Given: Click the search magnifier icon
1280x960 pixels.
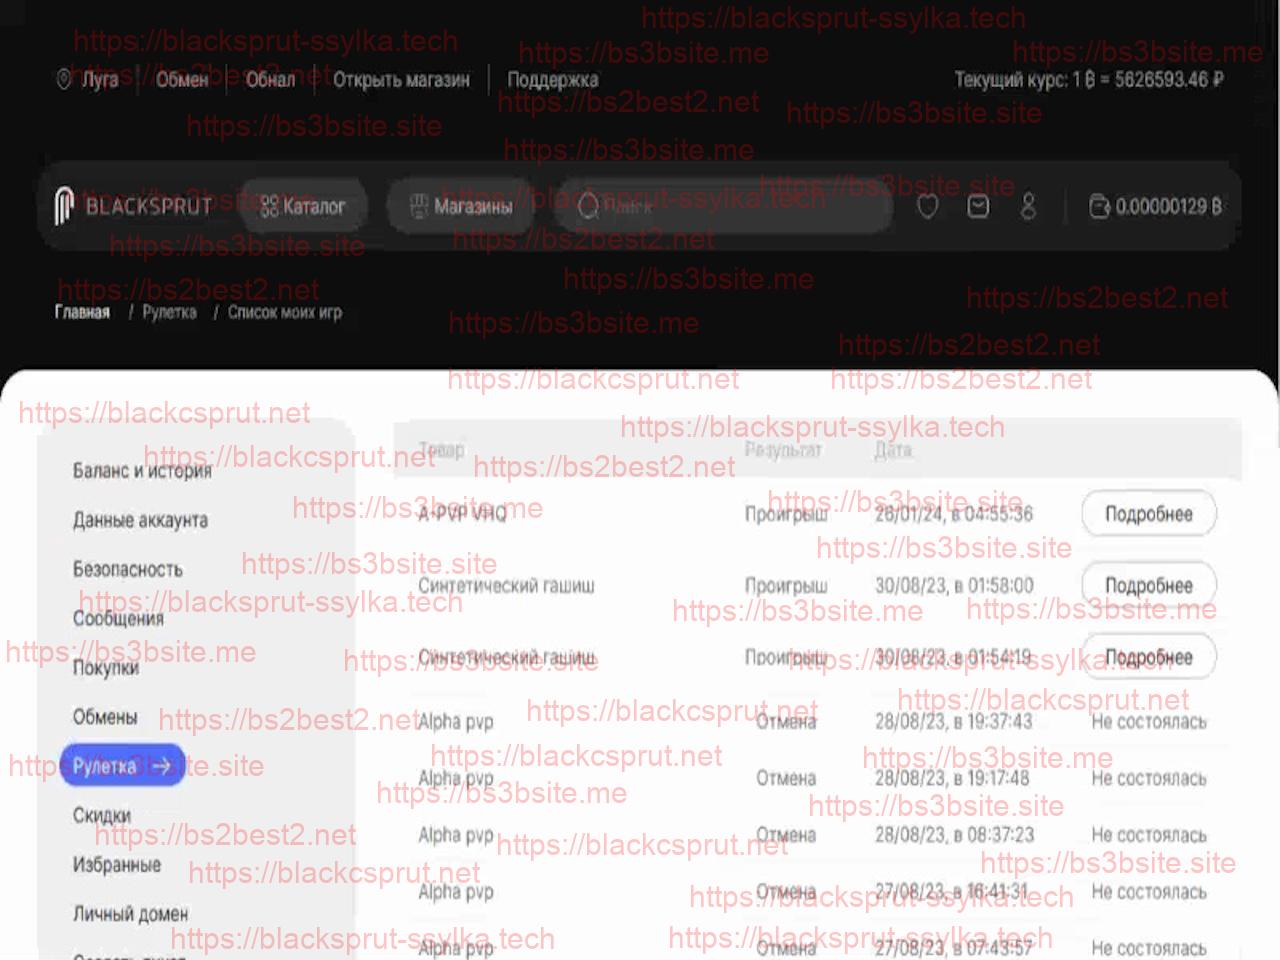Looking at the screenshot, I should tap(588, 207).
